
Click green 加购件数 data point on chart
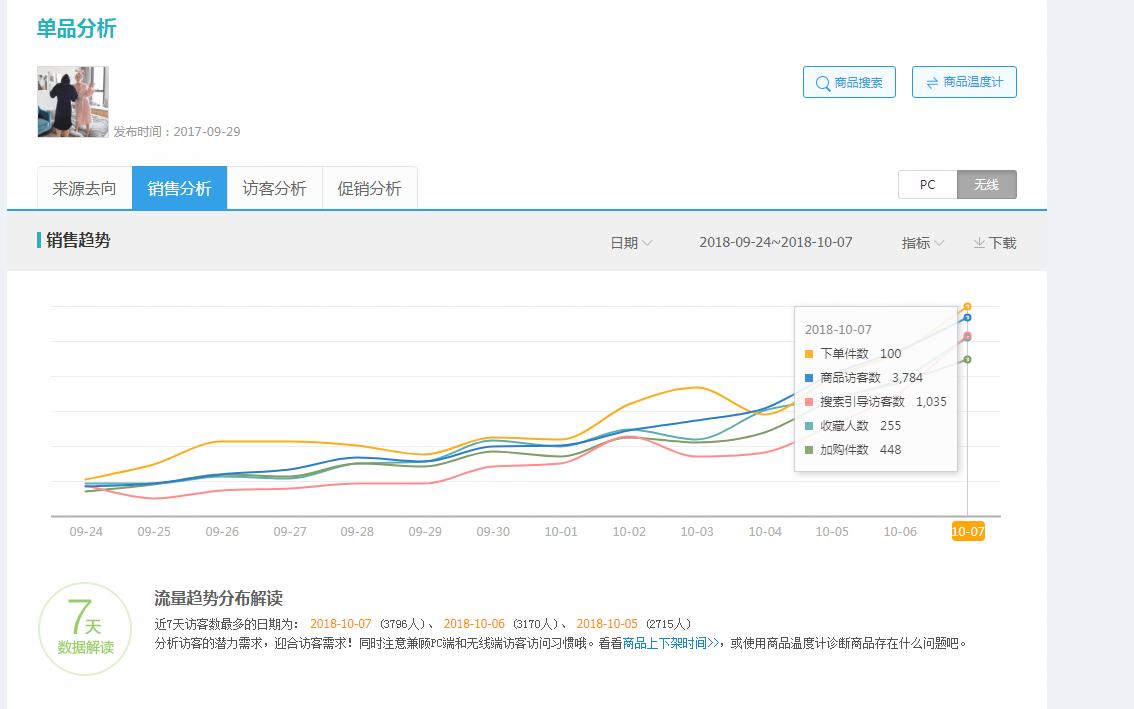(x=967, y=360)
